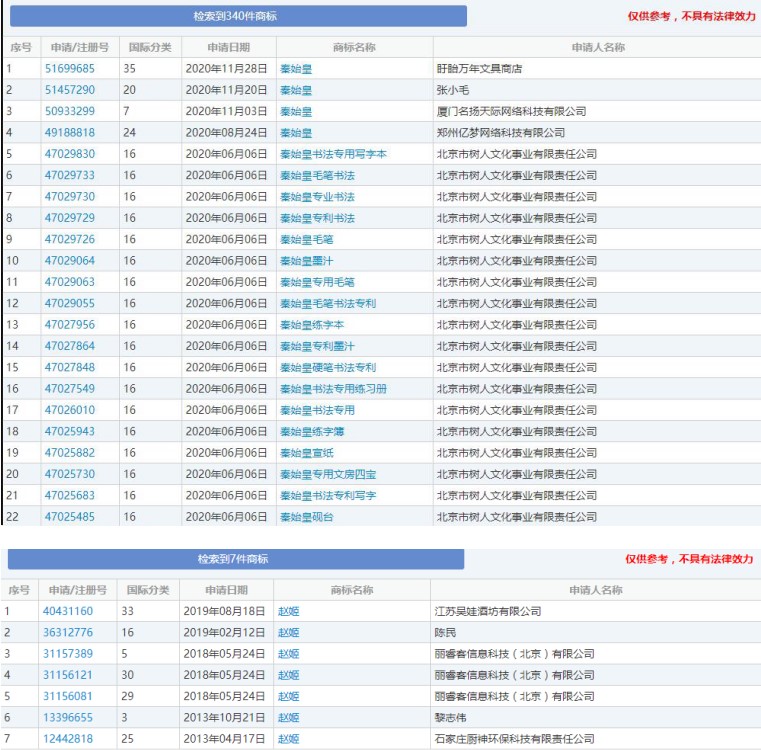The height and width of the screenshot is (750, 761).
Task: Open application number 49188818
Action: tap(69, 133)
